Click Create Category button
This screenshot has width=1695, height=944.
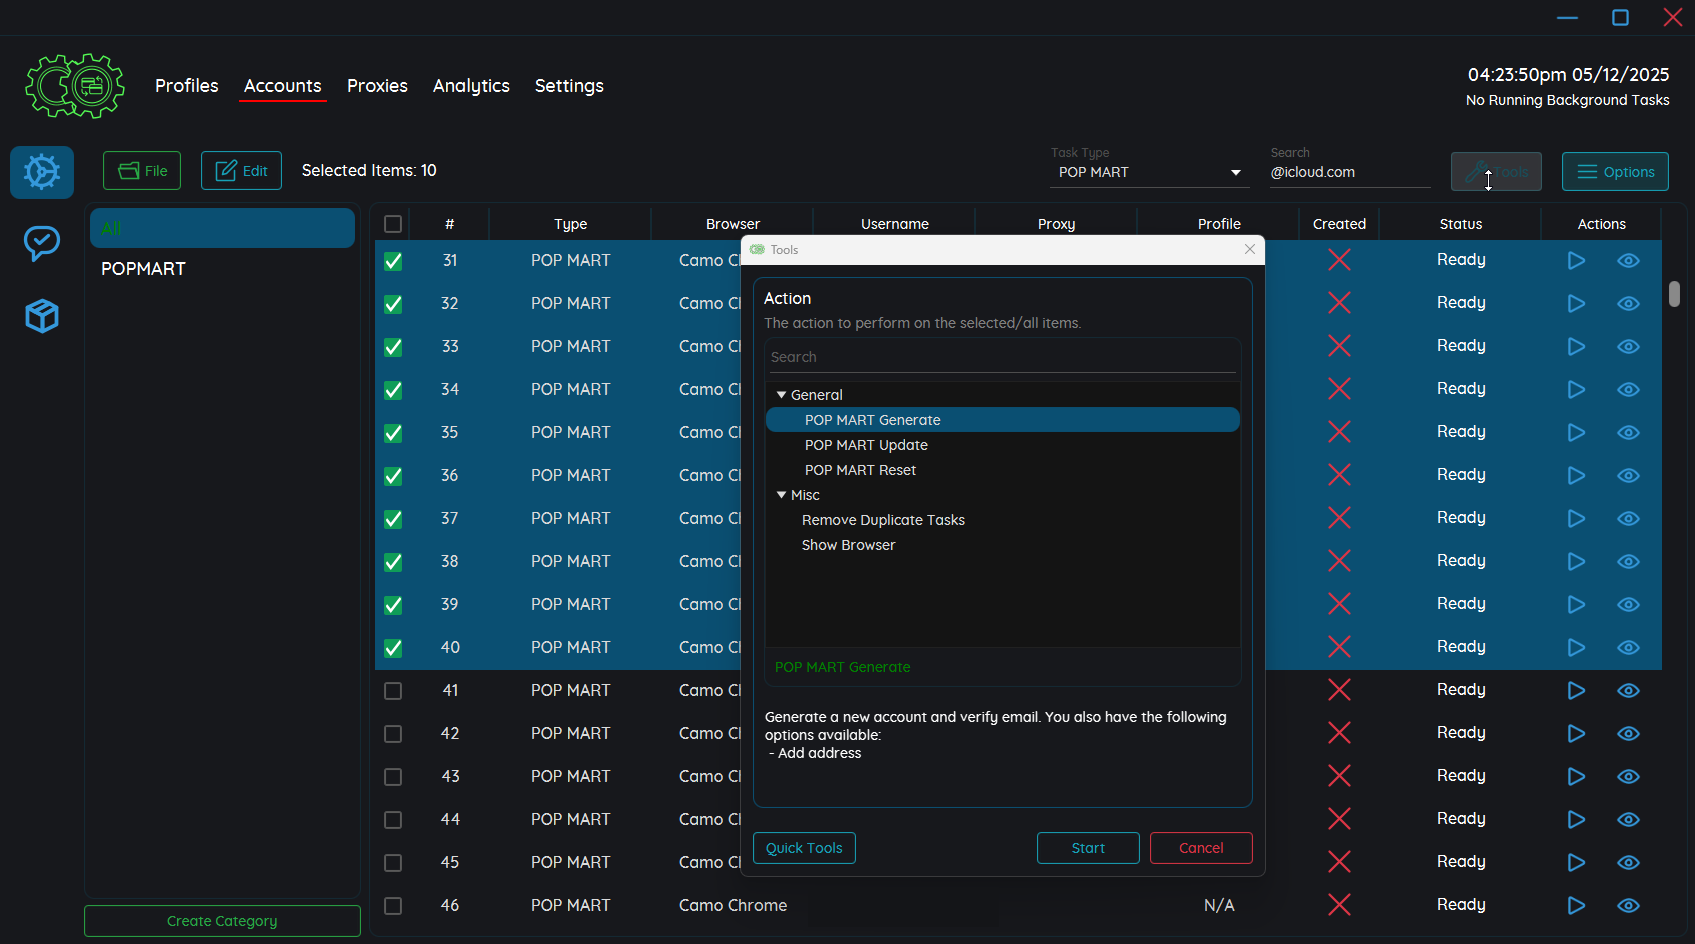(222, 921)
